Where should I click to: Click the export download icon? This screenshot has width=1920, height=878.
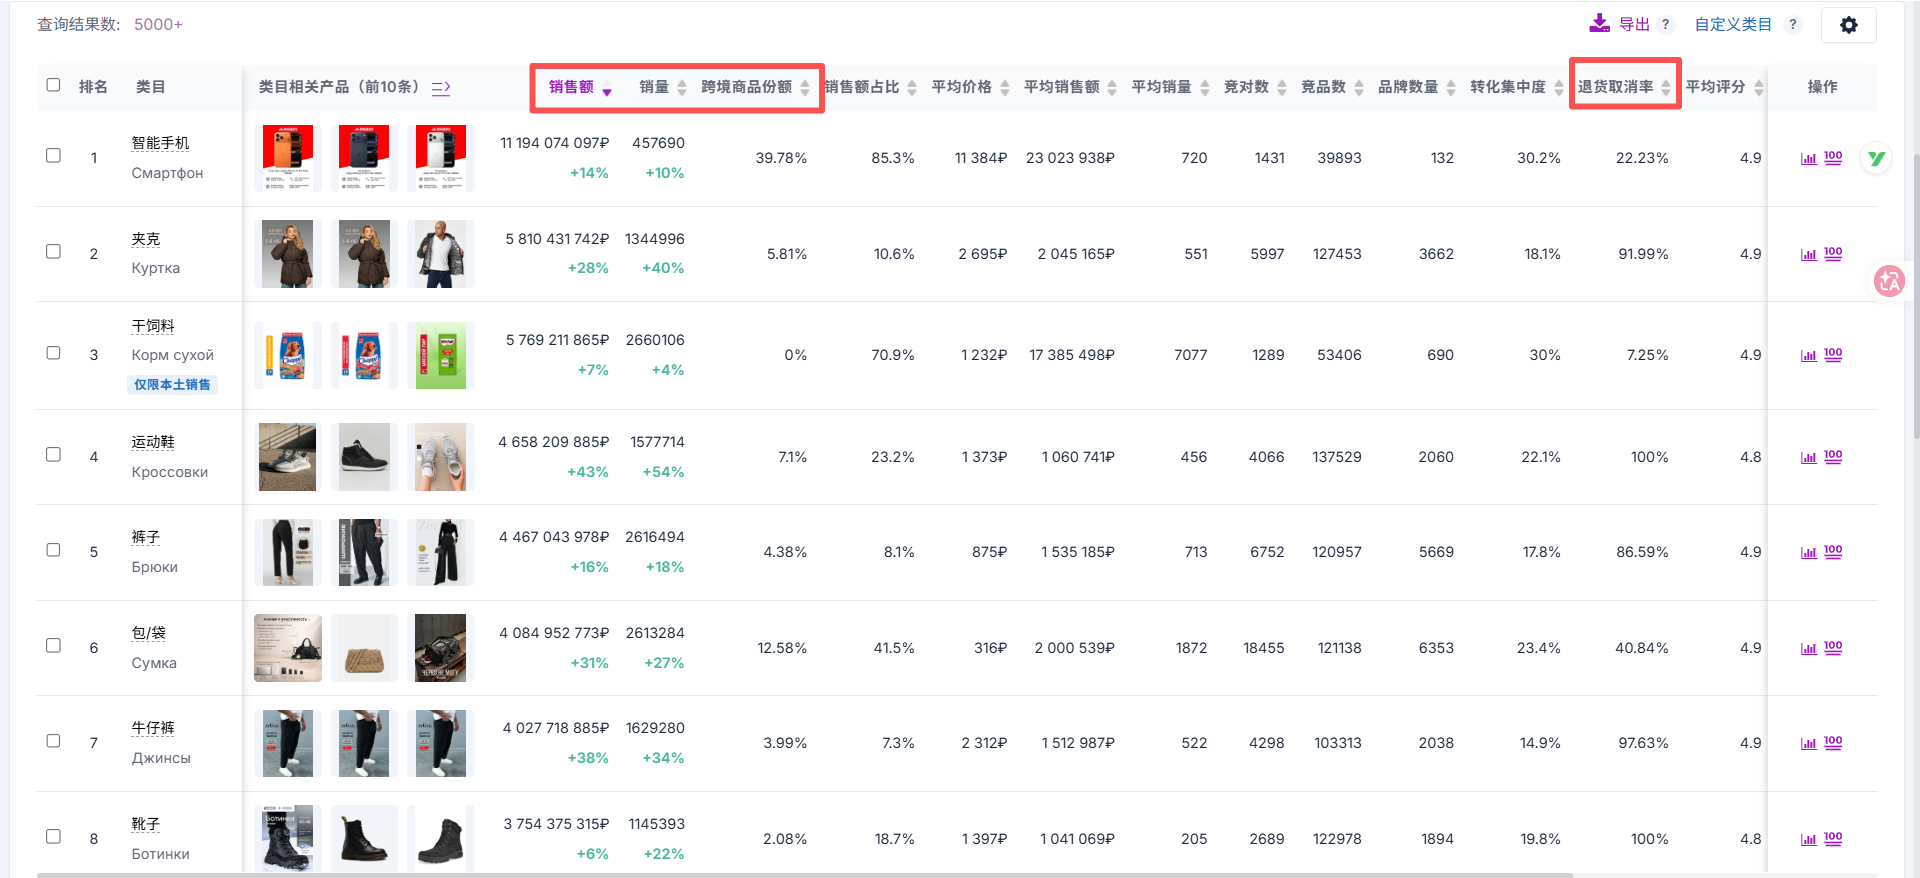pyautogui.click(x=1599, y=23)
